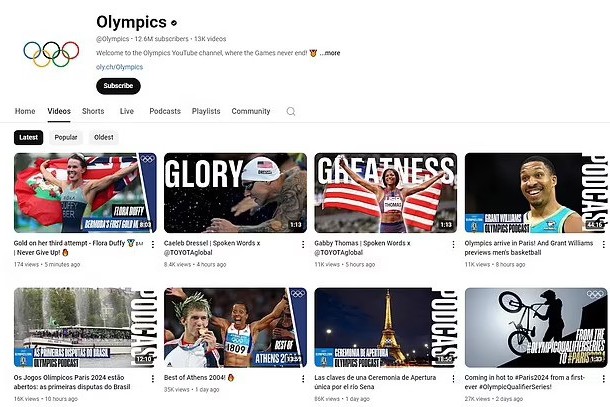This screenshot has width=610, height=407.
Task: Click the black Subscribe button
Action: 118,86
